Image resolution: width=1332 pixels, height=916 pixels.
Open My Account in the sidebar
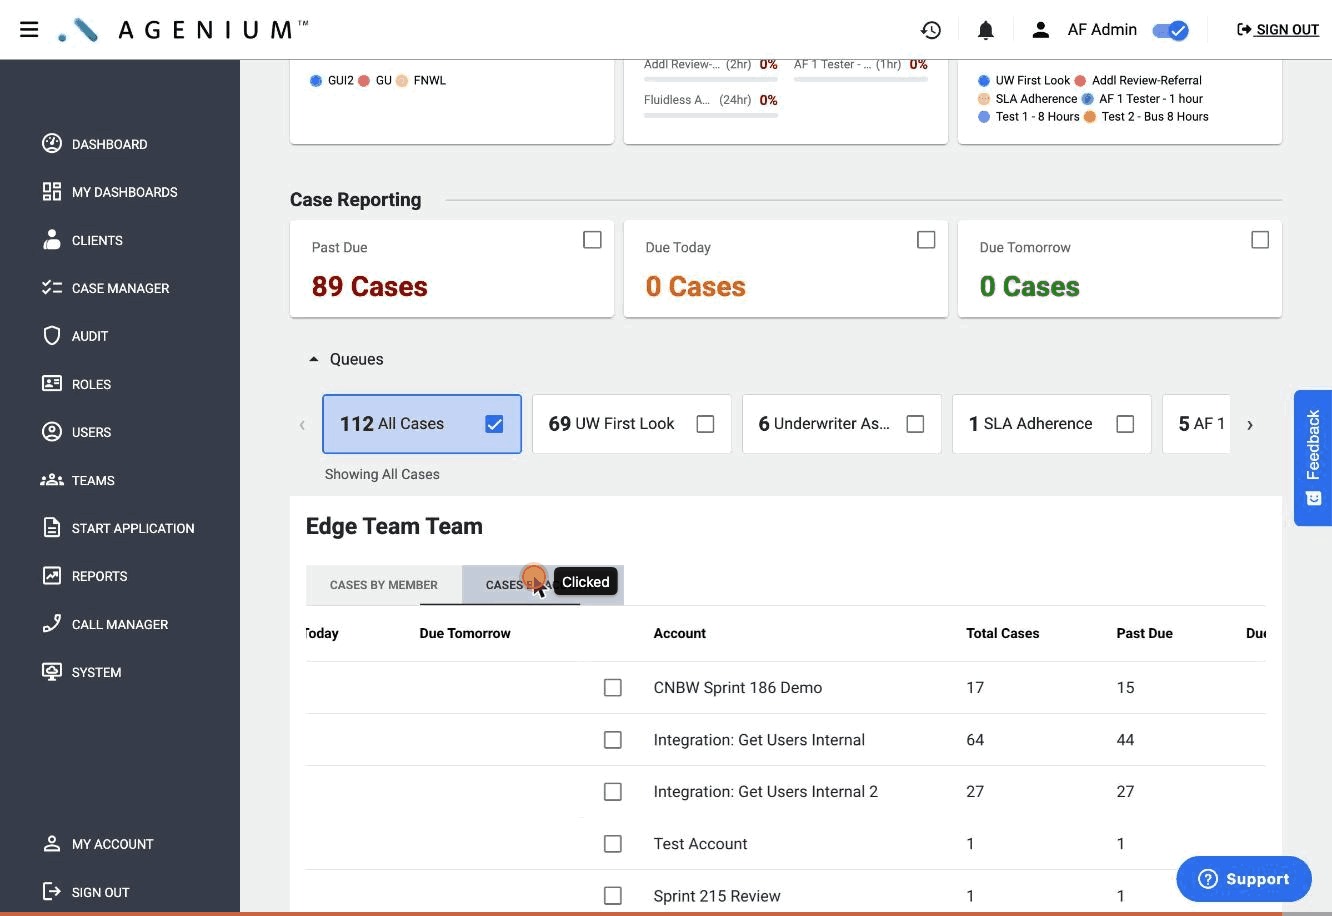point(112,844)
